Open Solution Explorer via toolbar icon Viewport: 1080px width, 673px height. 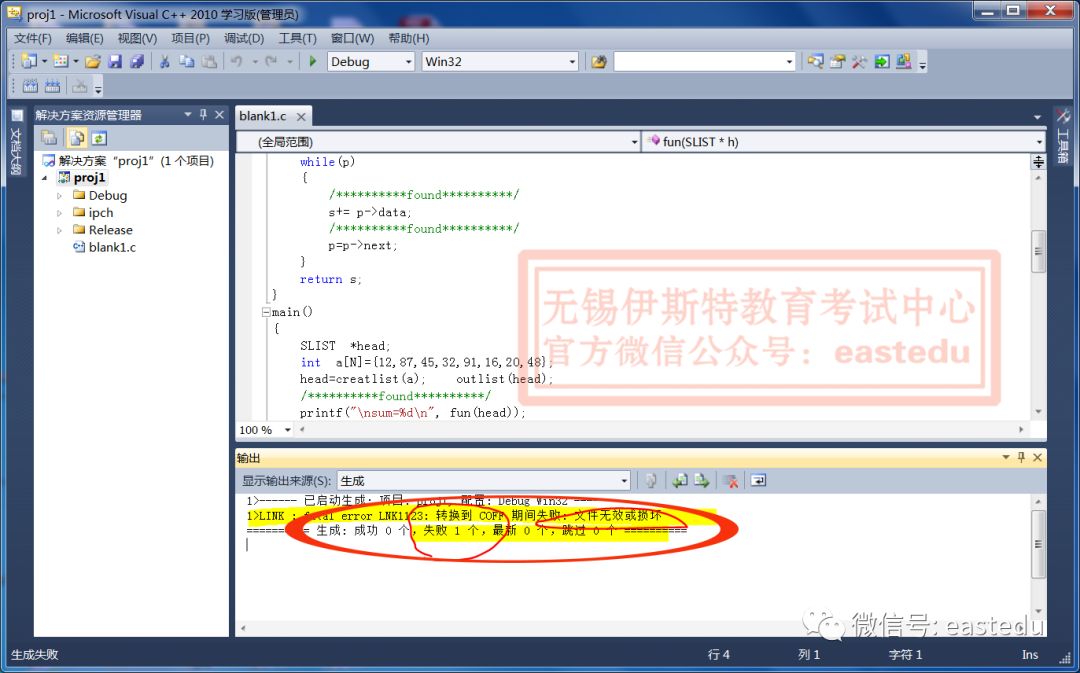pos(816,62)
